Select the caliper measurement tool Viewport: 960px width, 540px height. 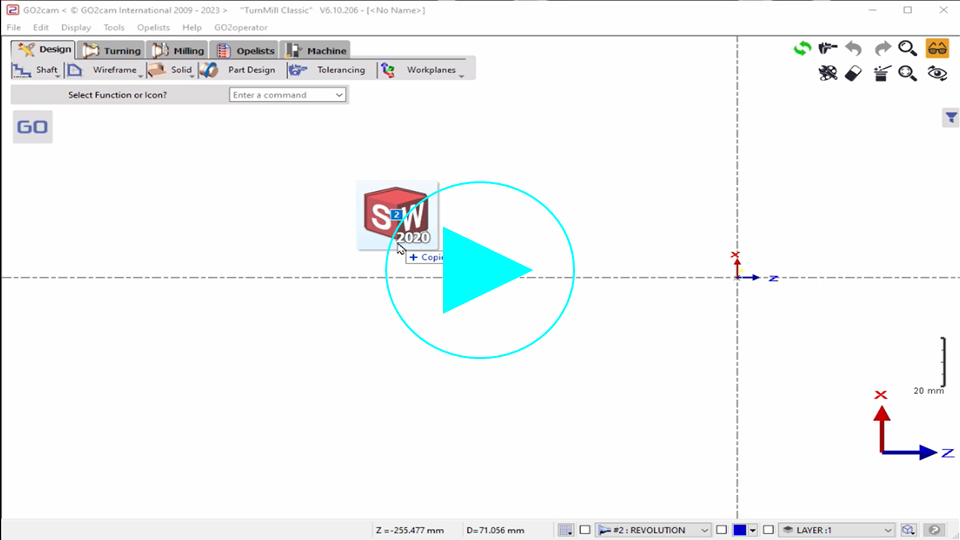coord(828,48)
